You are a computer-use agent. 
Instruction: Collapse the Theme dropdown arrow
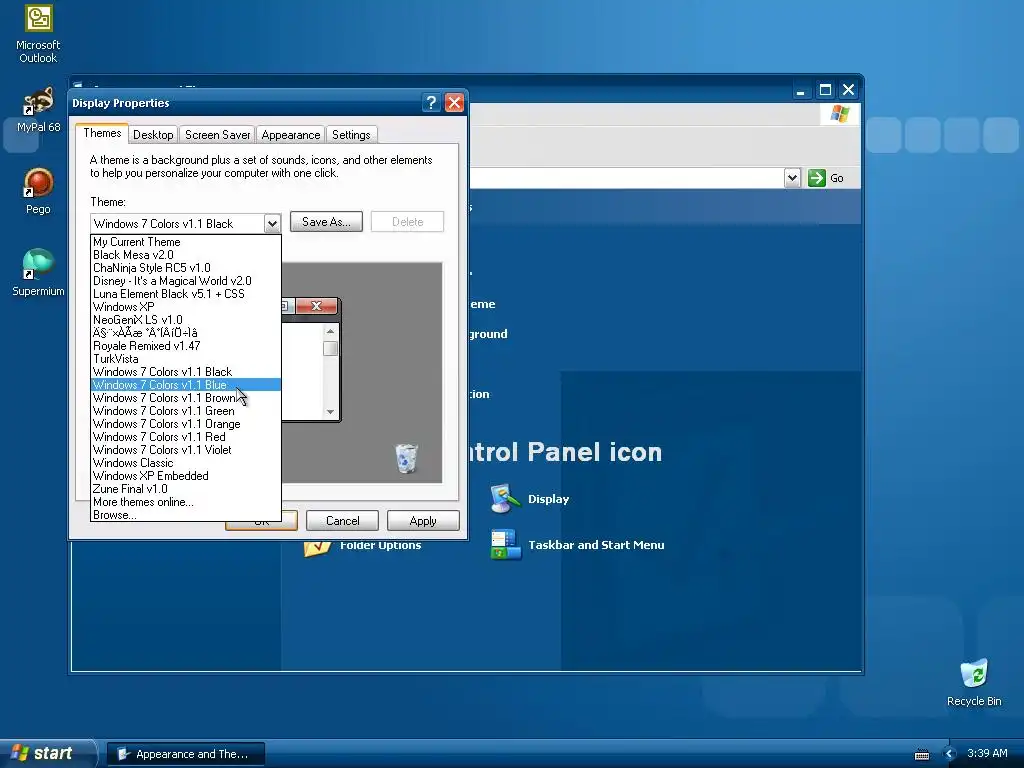tap(272, 223)
